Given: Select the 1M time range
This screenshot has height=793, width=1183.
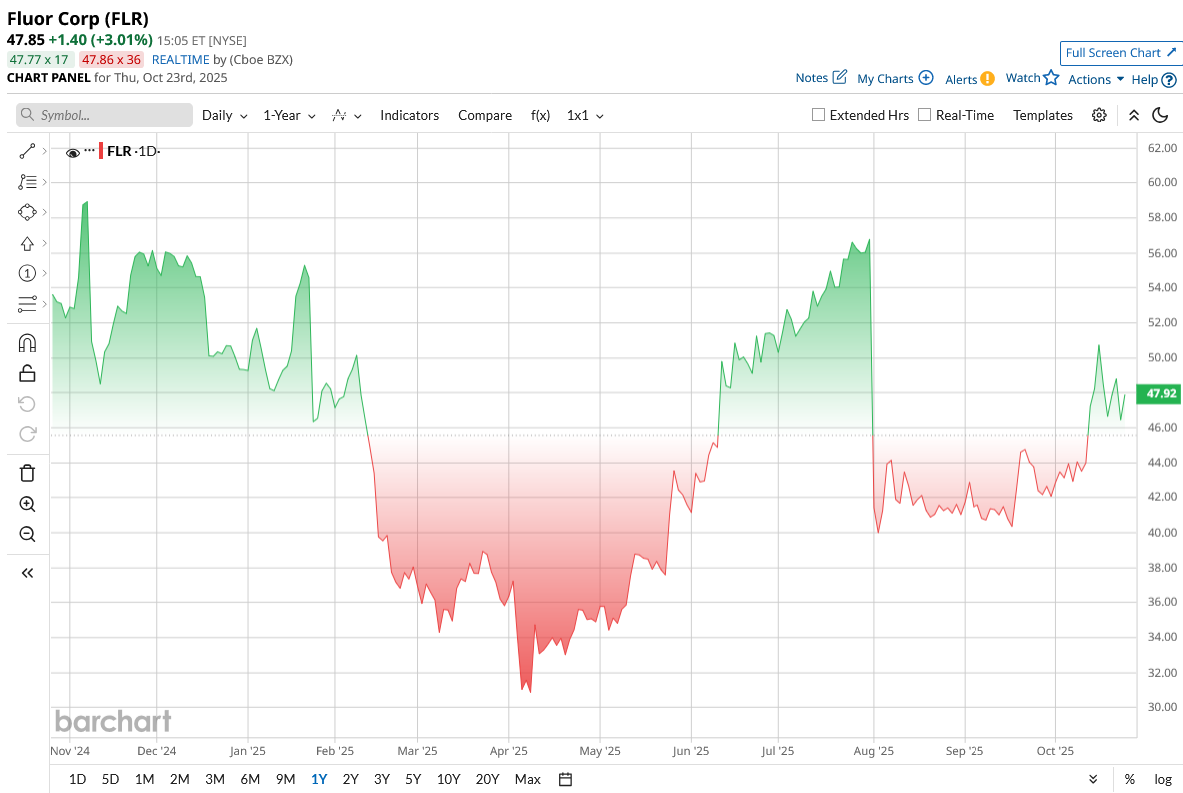Looking at the screenshot, I should (144, 779).
